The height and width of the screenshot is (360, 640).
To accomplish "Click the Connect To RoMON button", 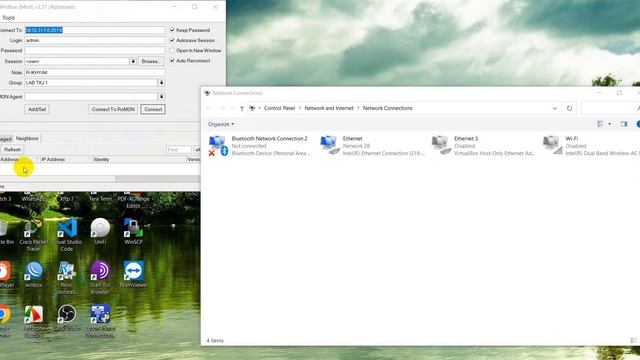I will point(113,109).
